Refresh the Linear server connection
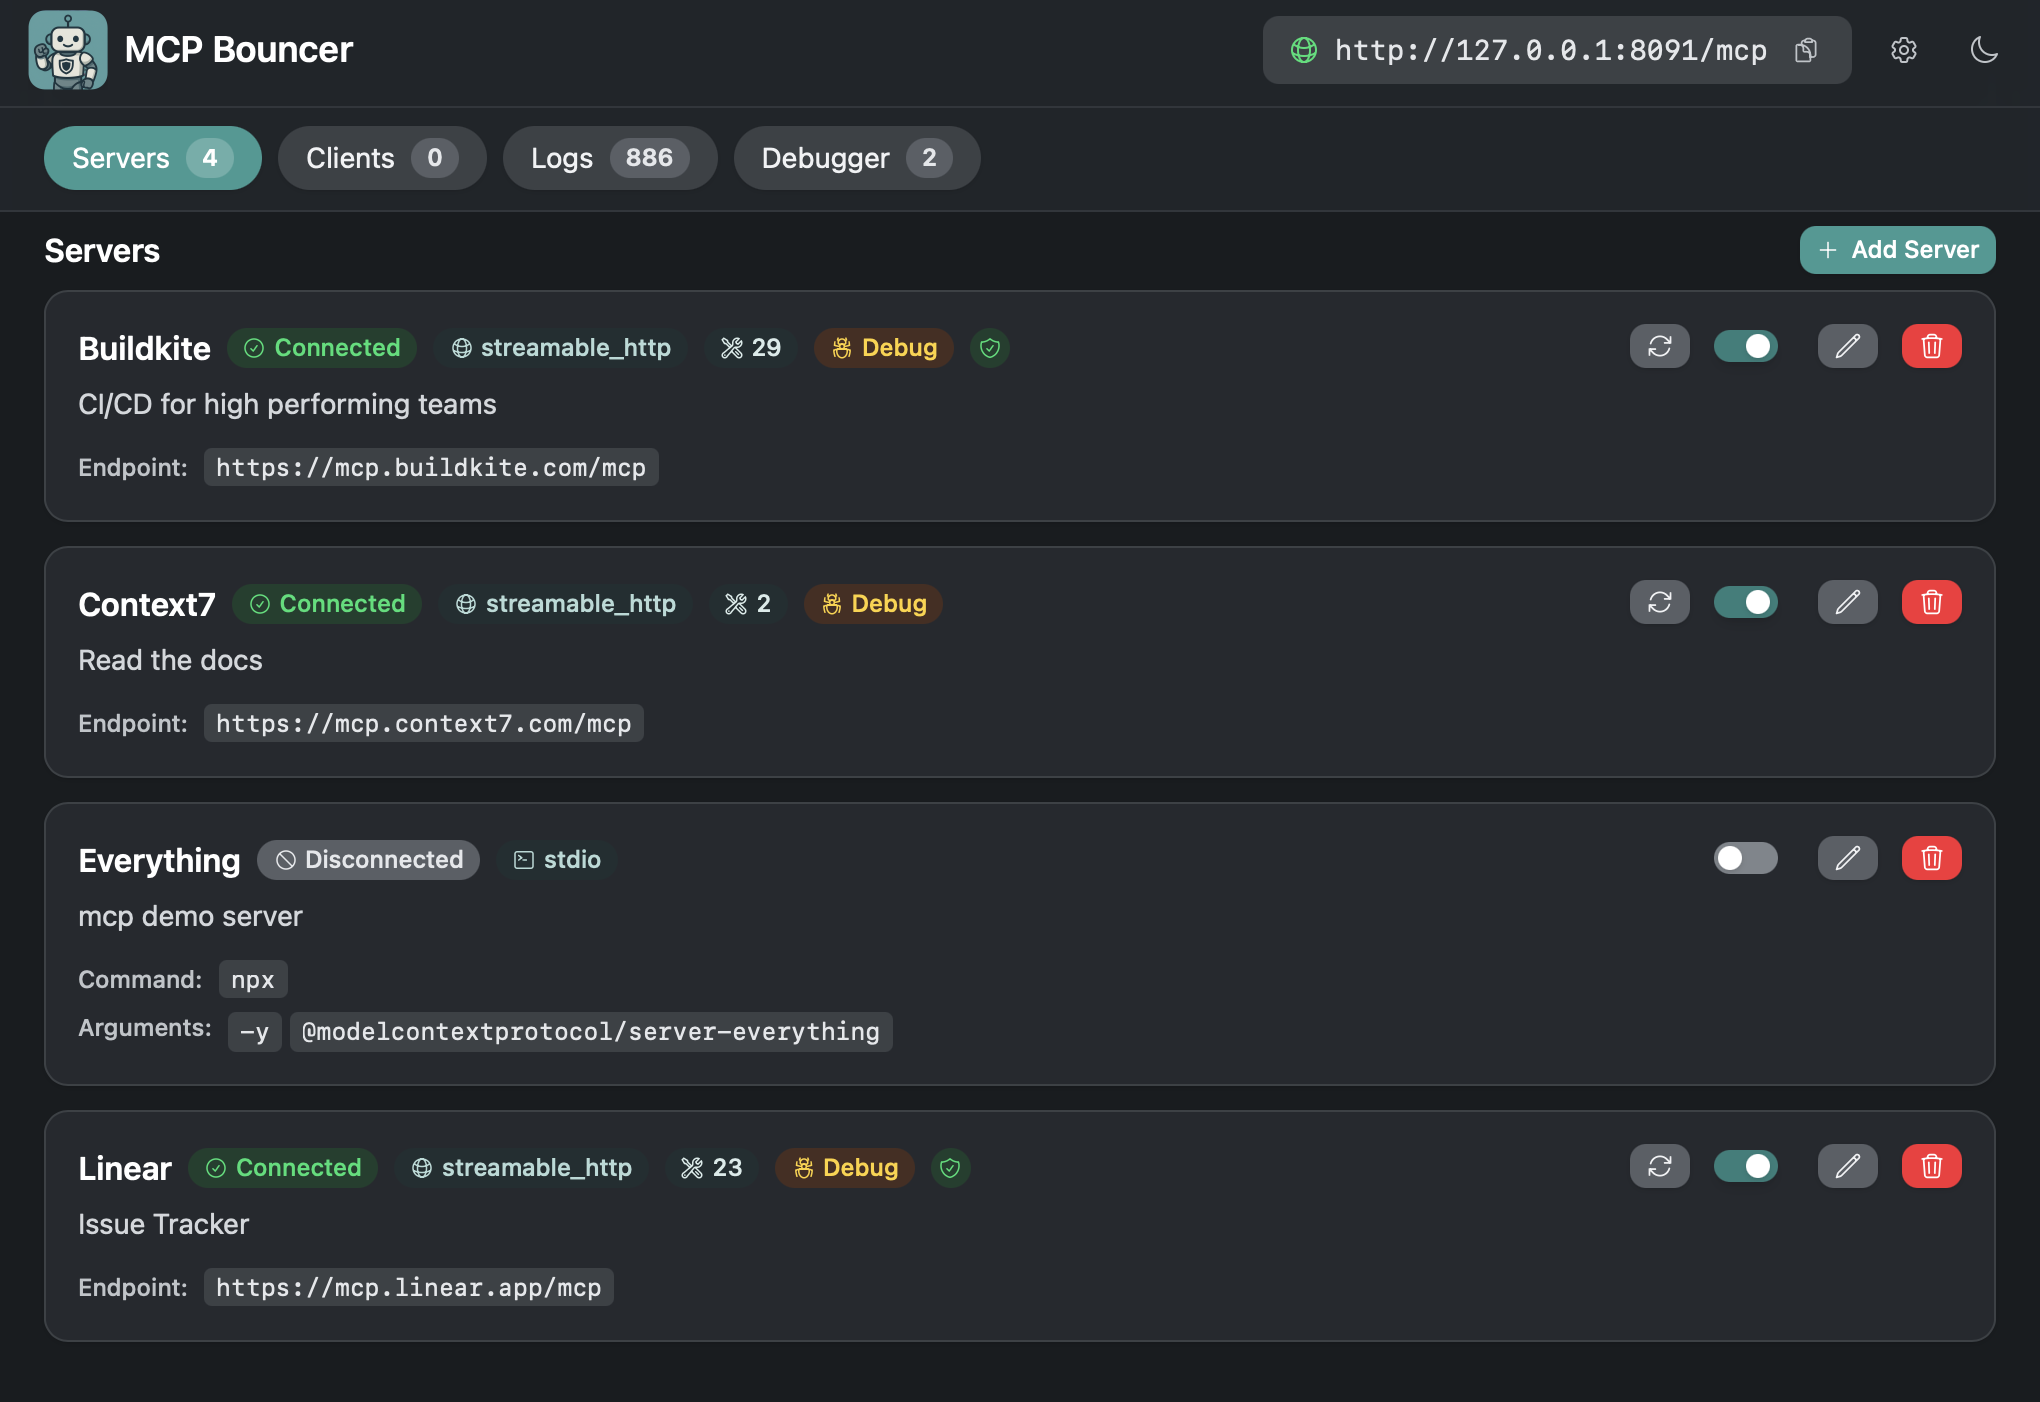 click(x=1659, y=1166)
